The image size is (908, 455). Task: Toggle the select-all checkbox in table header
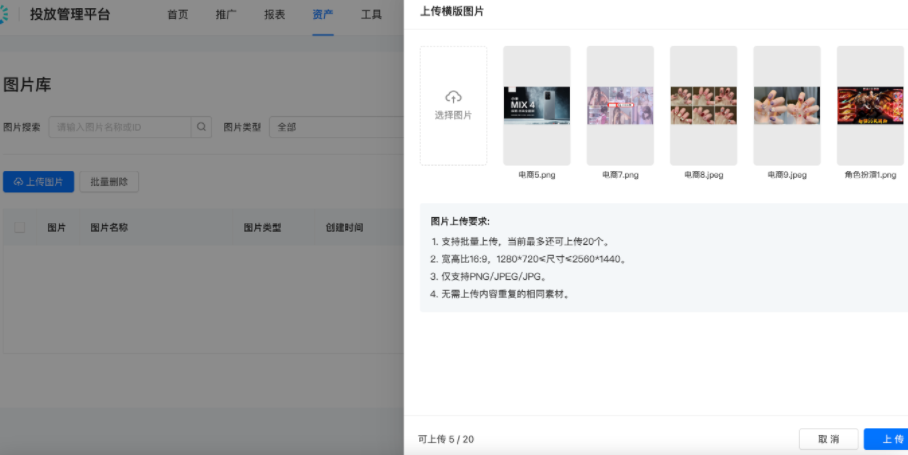[20, 228]
